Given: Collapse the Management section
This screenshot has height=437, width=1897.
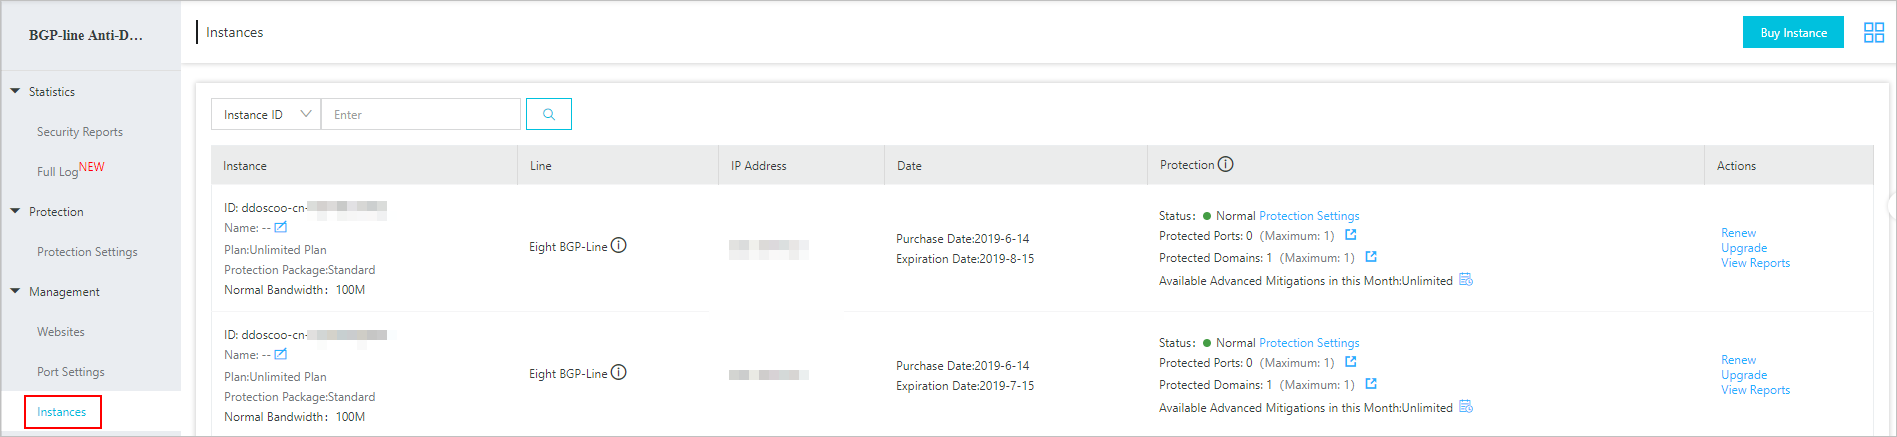Looking at the screenshot, I should pyautogui.click(x=15, y=291).
